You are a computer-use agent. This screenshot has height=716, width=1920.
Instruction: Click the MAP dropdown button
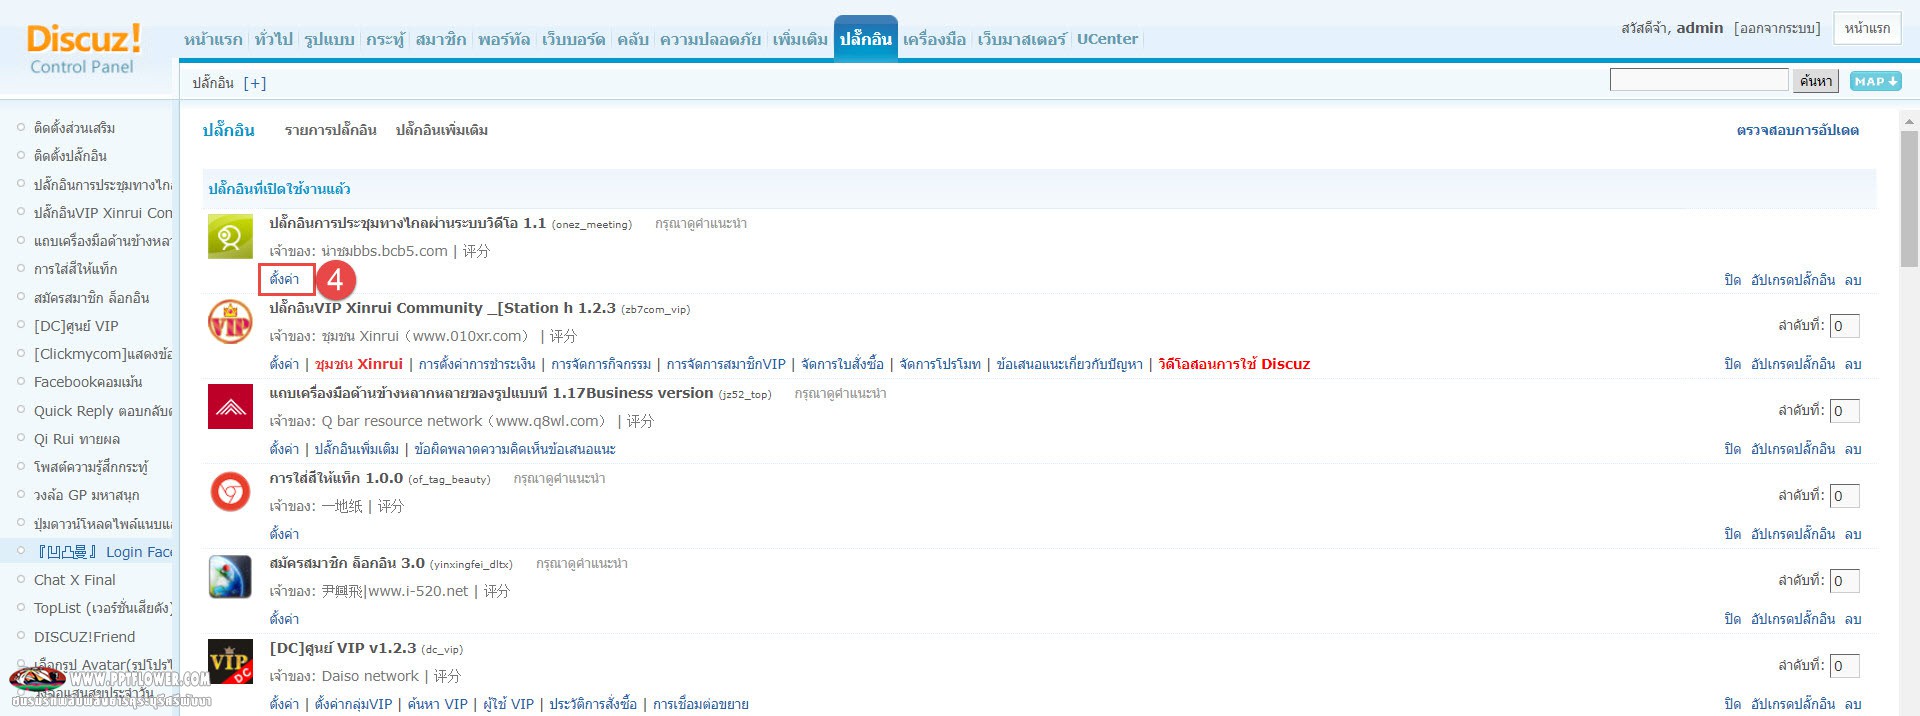(x=1875, y=81)
